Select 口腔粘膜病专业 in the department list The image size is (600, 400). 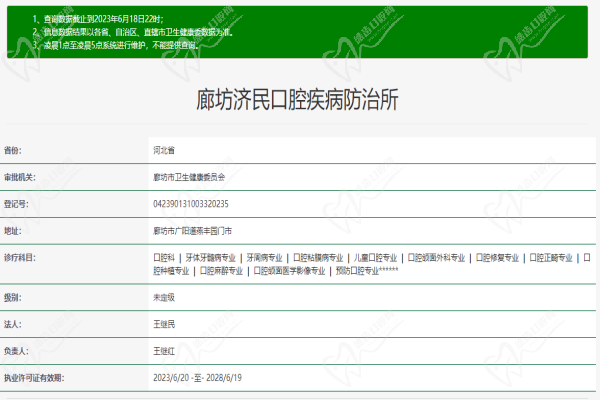(x=318, y=258)
